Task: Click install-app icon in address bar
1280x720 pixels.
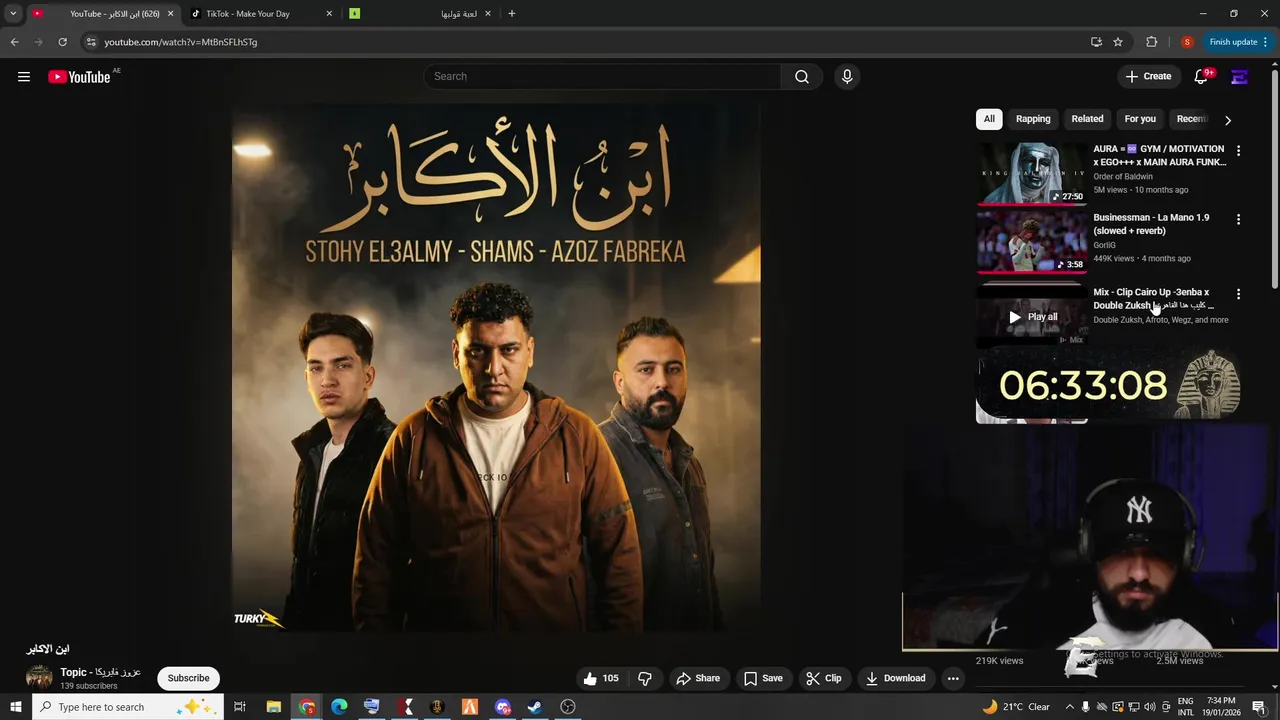Action: click(1096, 42)
